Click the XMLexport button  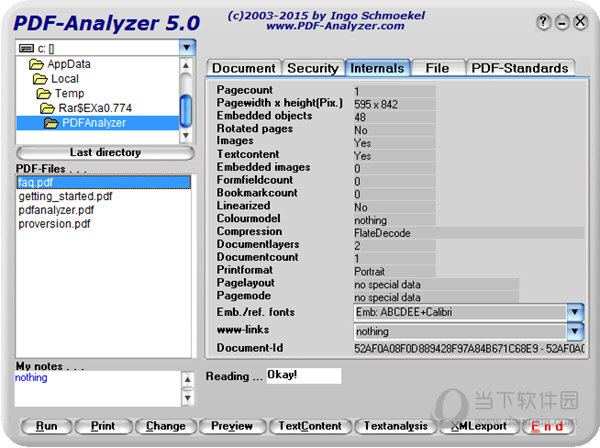[479, 426]
